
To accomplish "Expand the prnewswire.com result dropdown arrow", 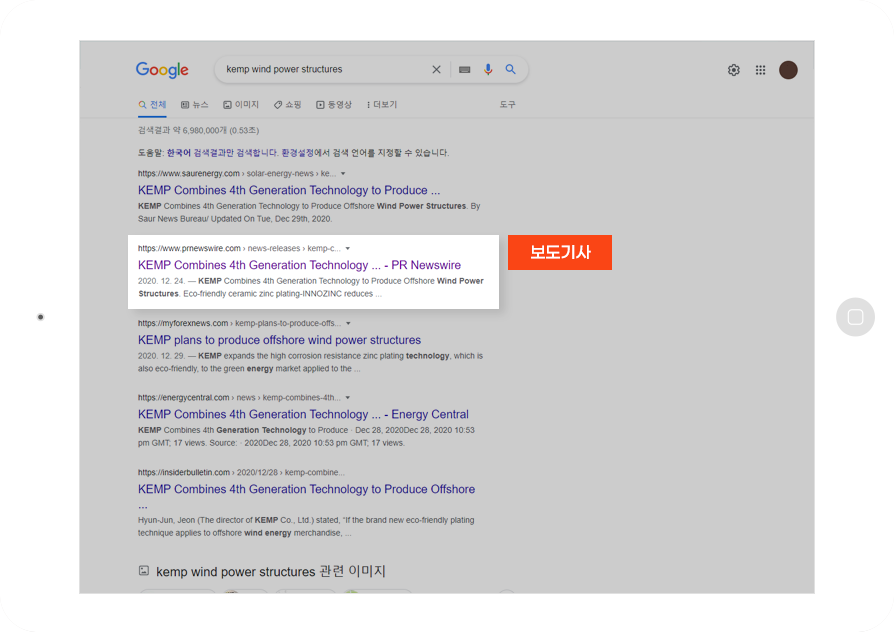I will [x=348, y=249].
